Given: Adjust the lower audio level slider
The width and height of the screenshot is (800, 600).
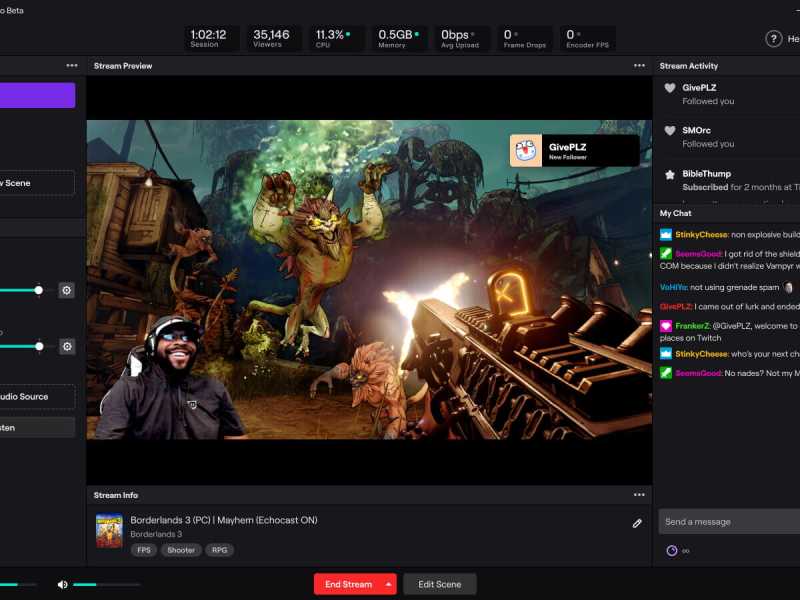Looking at the screenshot, I should point(39,346).
